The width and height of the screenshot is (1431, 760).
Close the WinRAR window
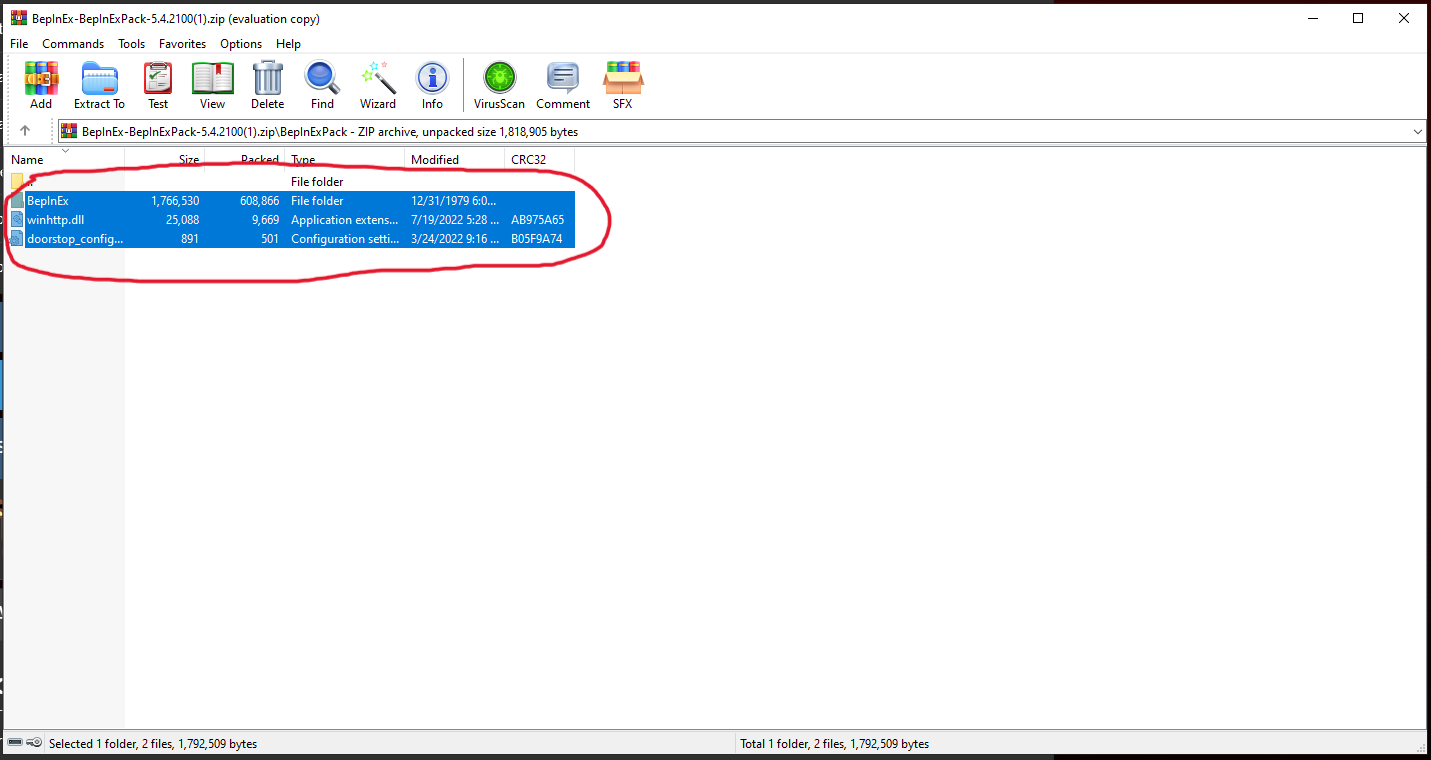click(x=1404, y=18)
